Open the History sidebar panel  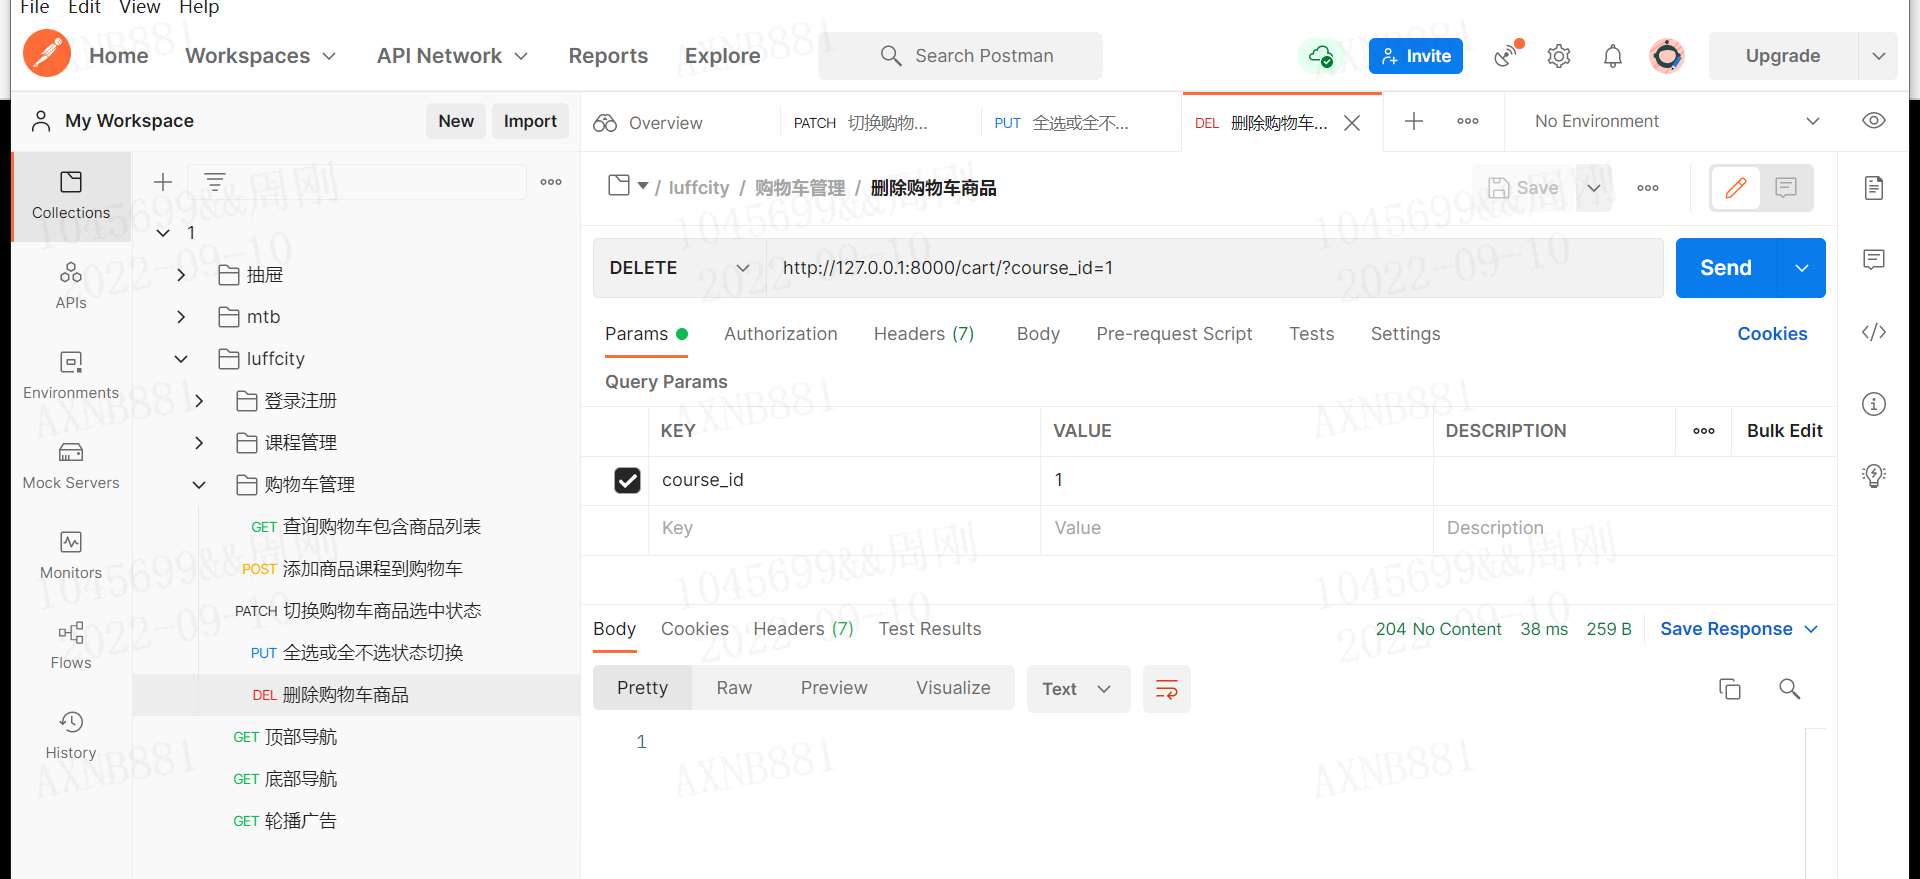71,736
